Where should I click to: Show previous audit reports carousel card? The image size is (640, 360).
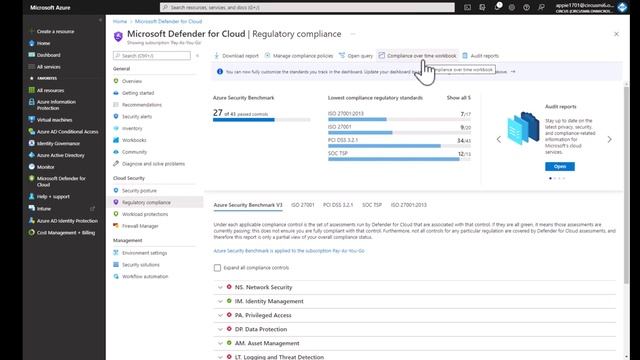(499, 140)
